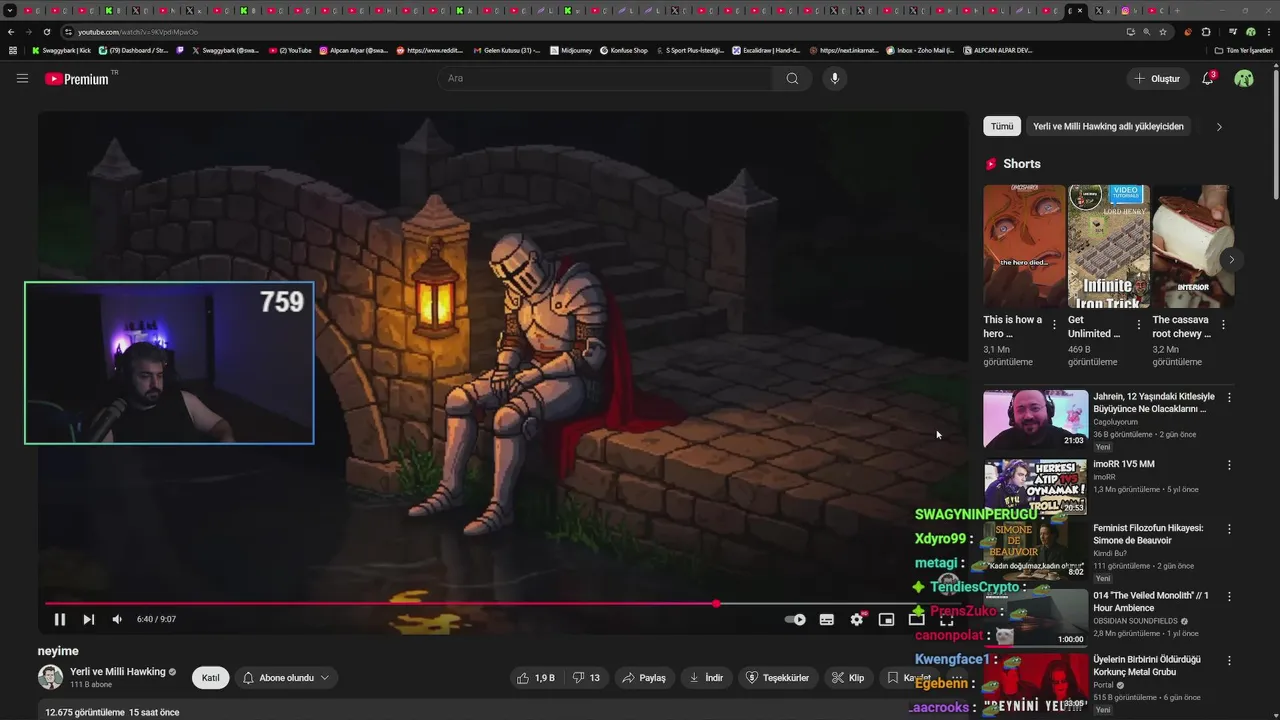Open Tüm Yer İşaretleri bookmarks folder

(x=1243, y=50)
